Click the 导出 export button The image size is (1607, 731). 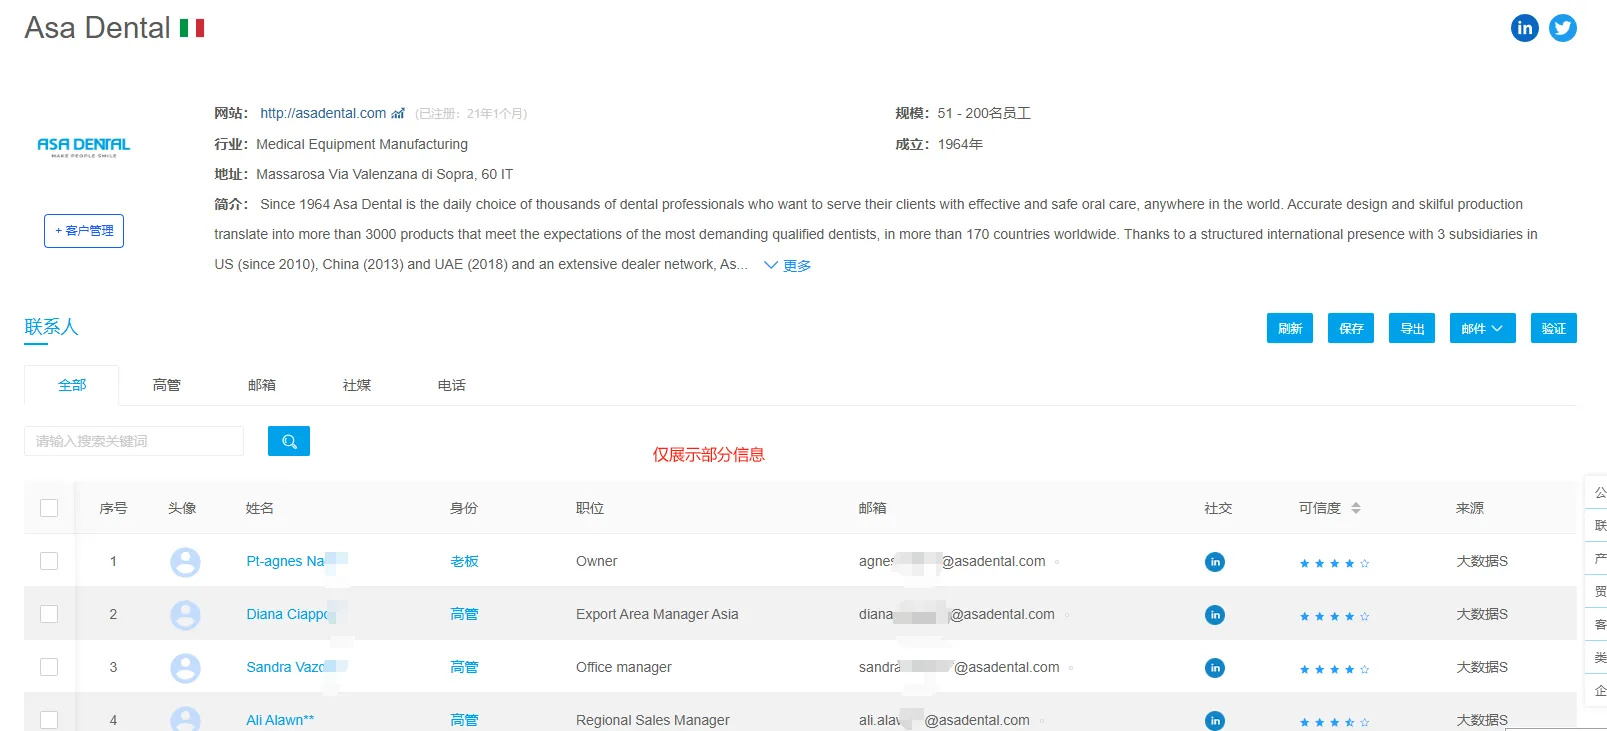point(1412,328)
